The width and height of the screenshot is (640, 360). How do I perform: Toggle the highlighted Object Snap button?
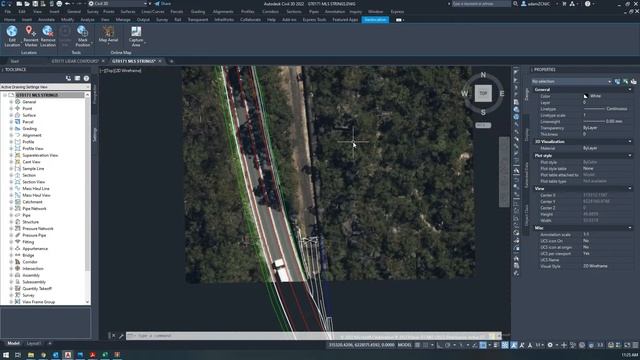click(483, 345)
